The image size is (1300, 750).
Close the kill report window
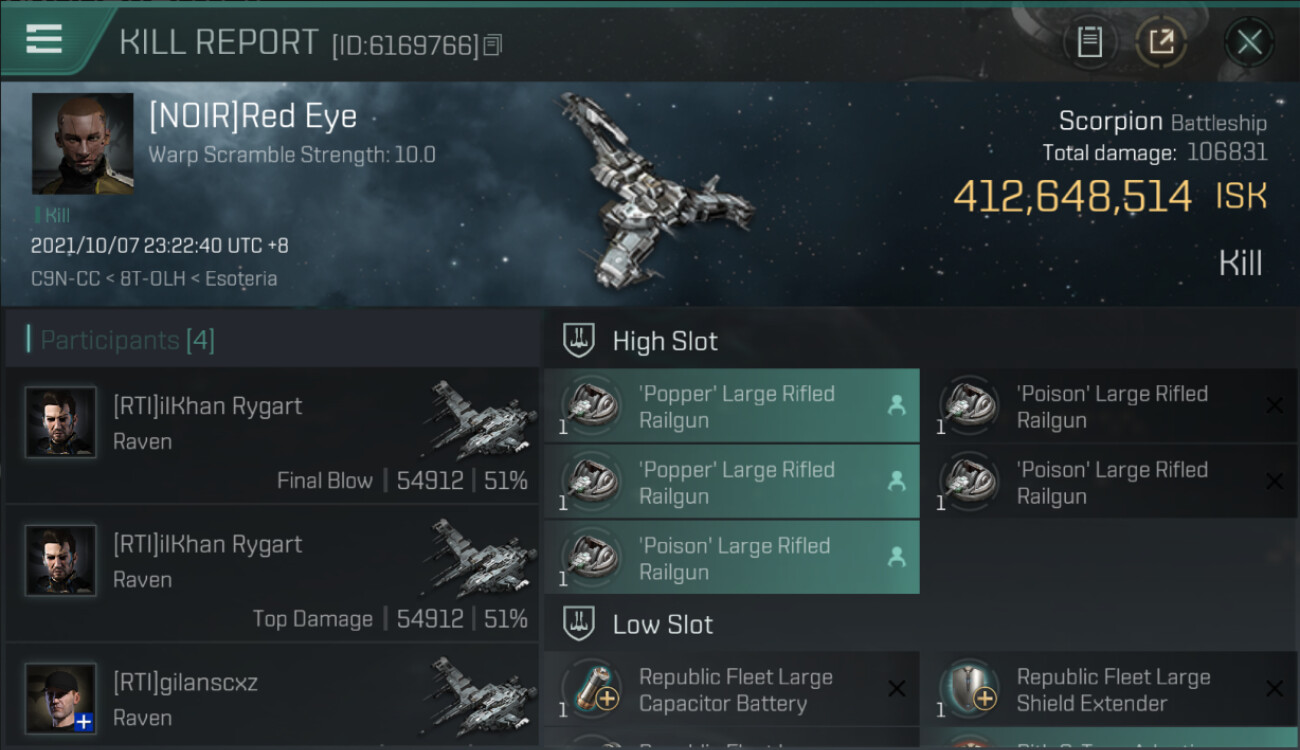[x=1249, y=42]
